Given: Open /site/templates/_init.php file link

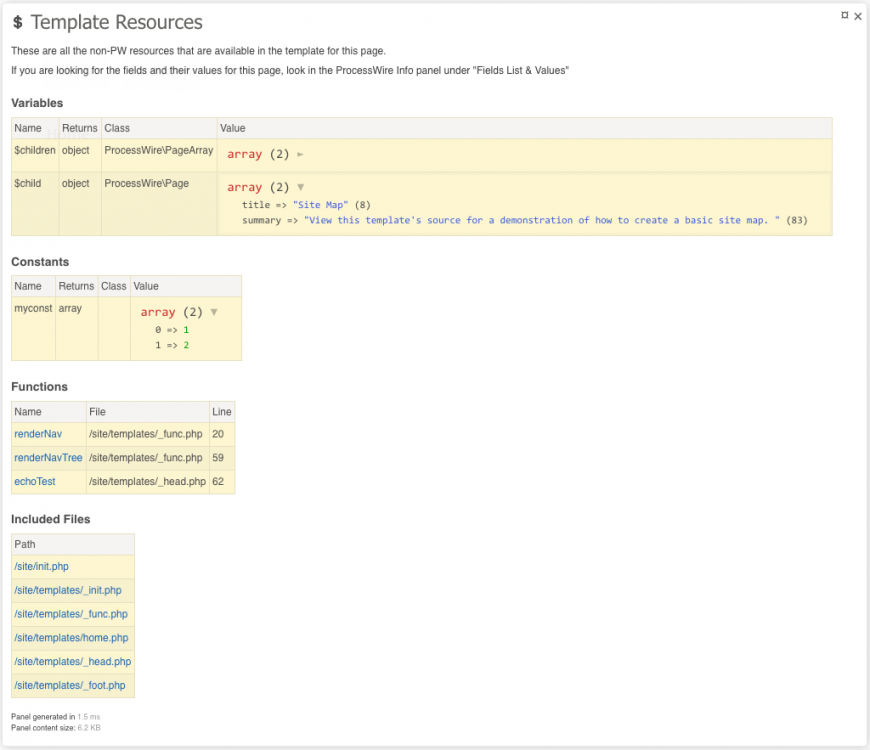Looking at the screenshot, I should coord(68,591).
